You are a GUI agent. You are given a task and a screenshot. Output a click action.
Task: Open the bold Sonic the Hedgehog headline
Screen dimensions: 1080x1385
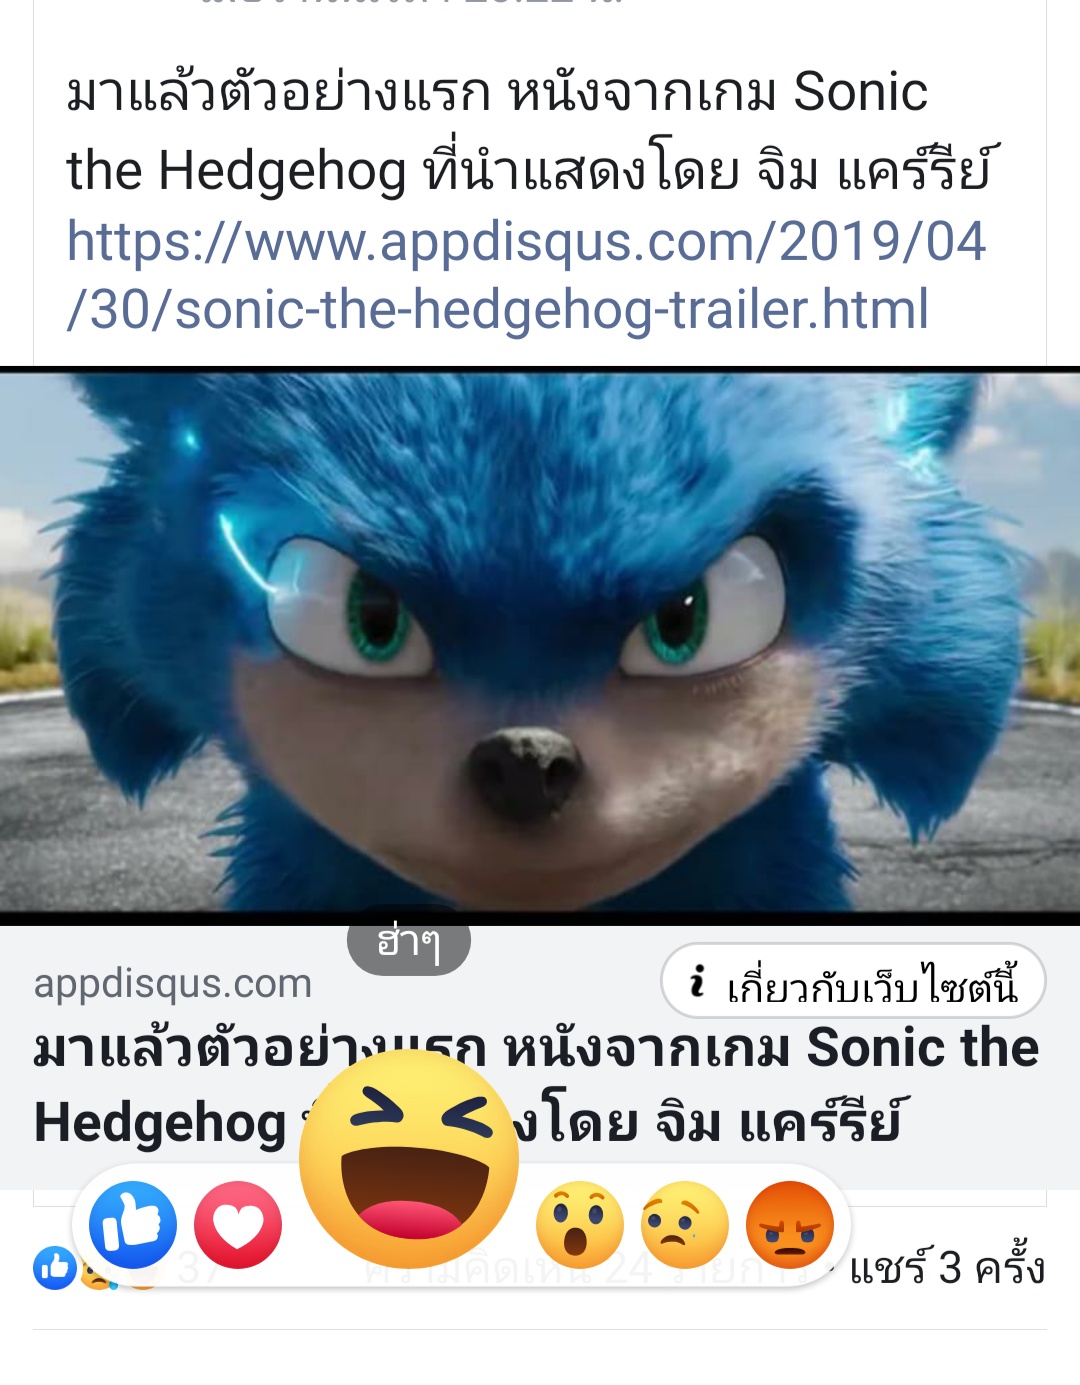[x=536, y=1084]
